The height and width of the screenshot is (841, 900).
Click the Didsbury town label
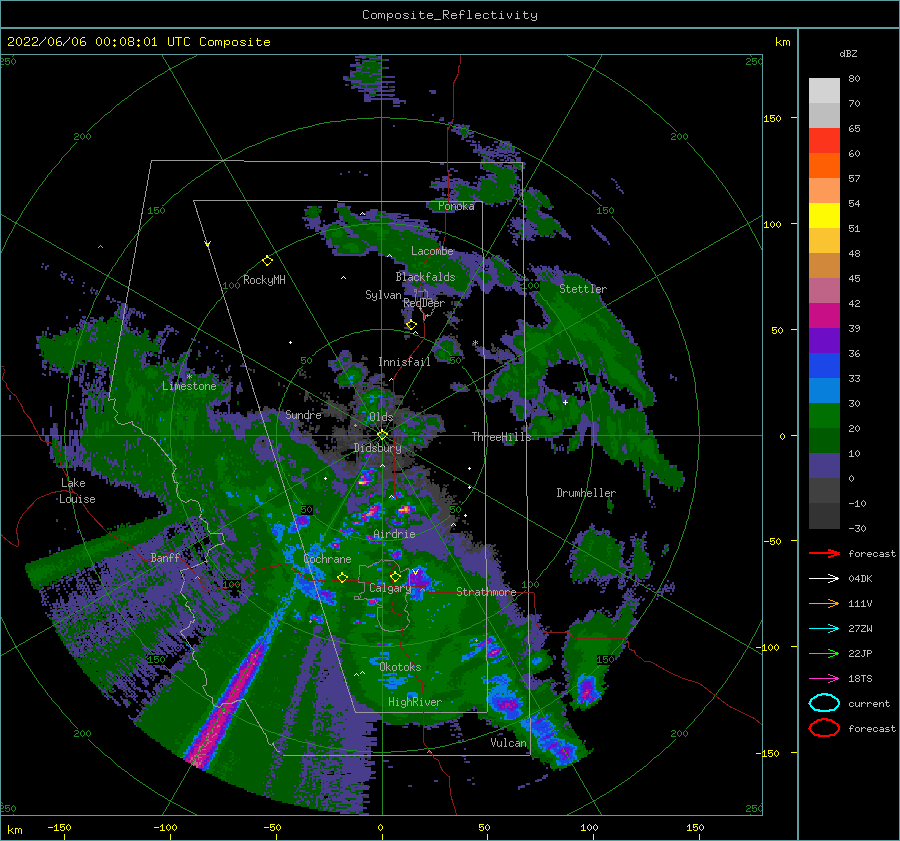click(378, 448)
